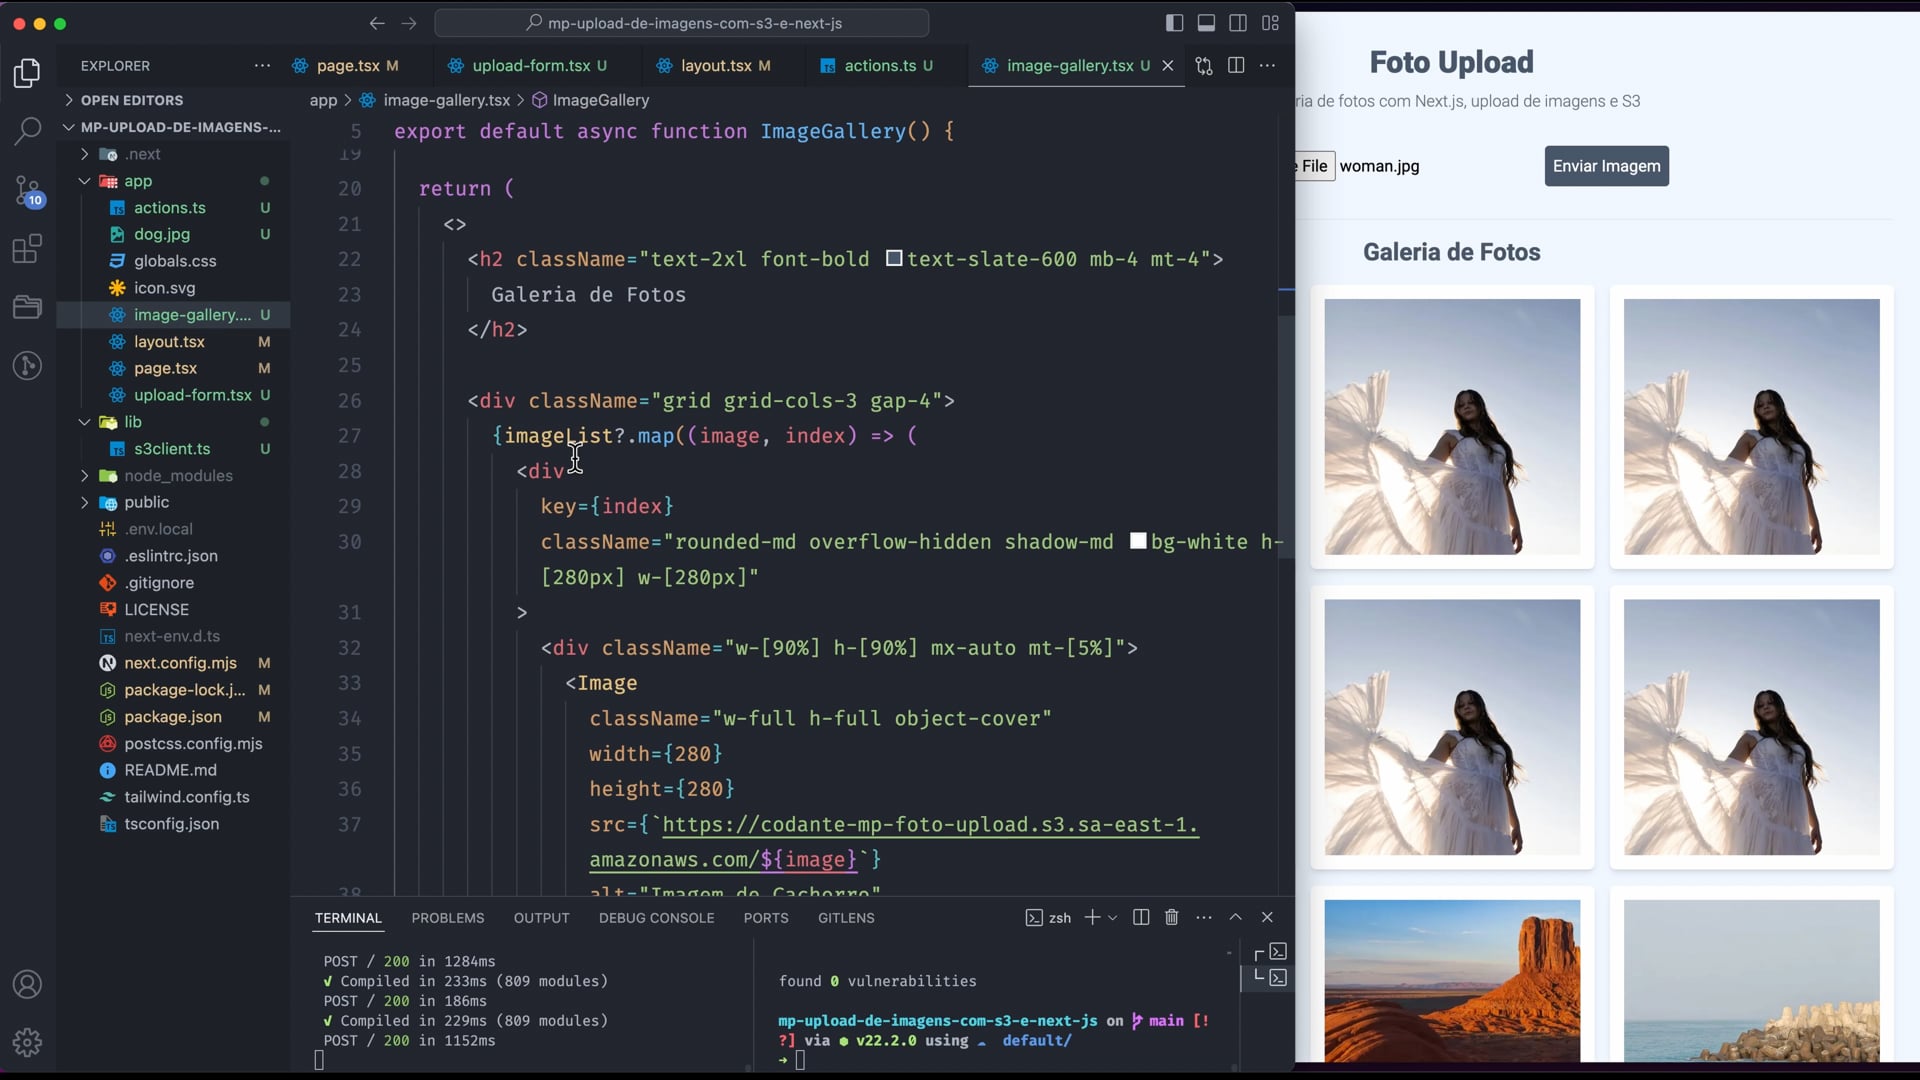Click the Accounts icon in activity bar
This screenshot has width=1920, height=1080.
coord(28,985)
